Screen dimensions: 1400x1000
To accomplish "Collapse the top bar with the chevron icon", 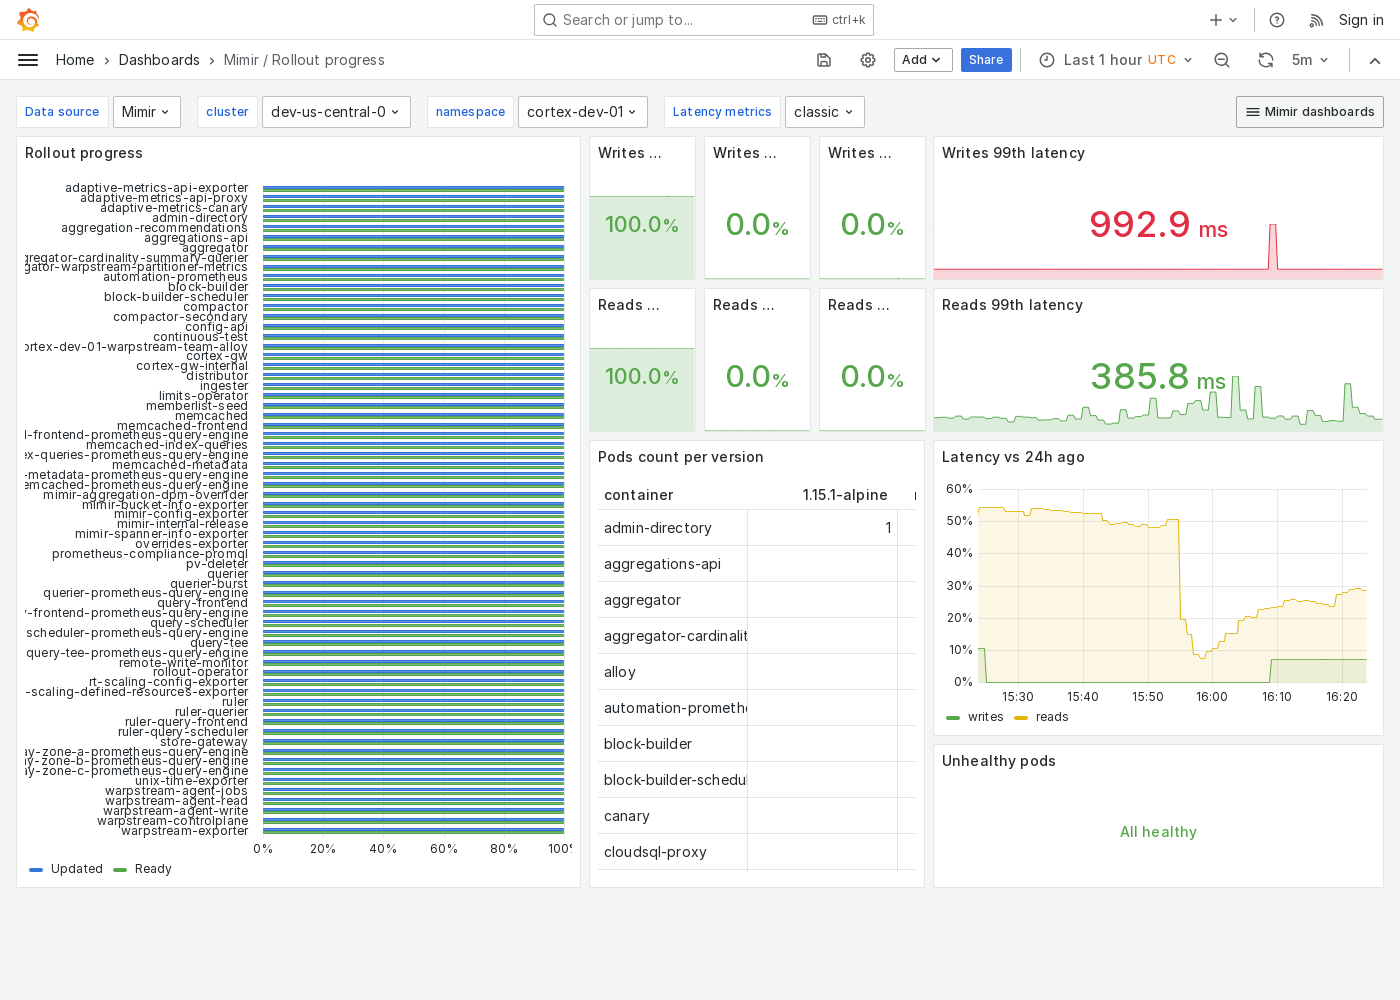I will coord(1375,60).
